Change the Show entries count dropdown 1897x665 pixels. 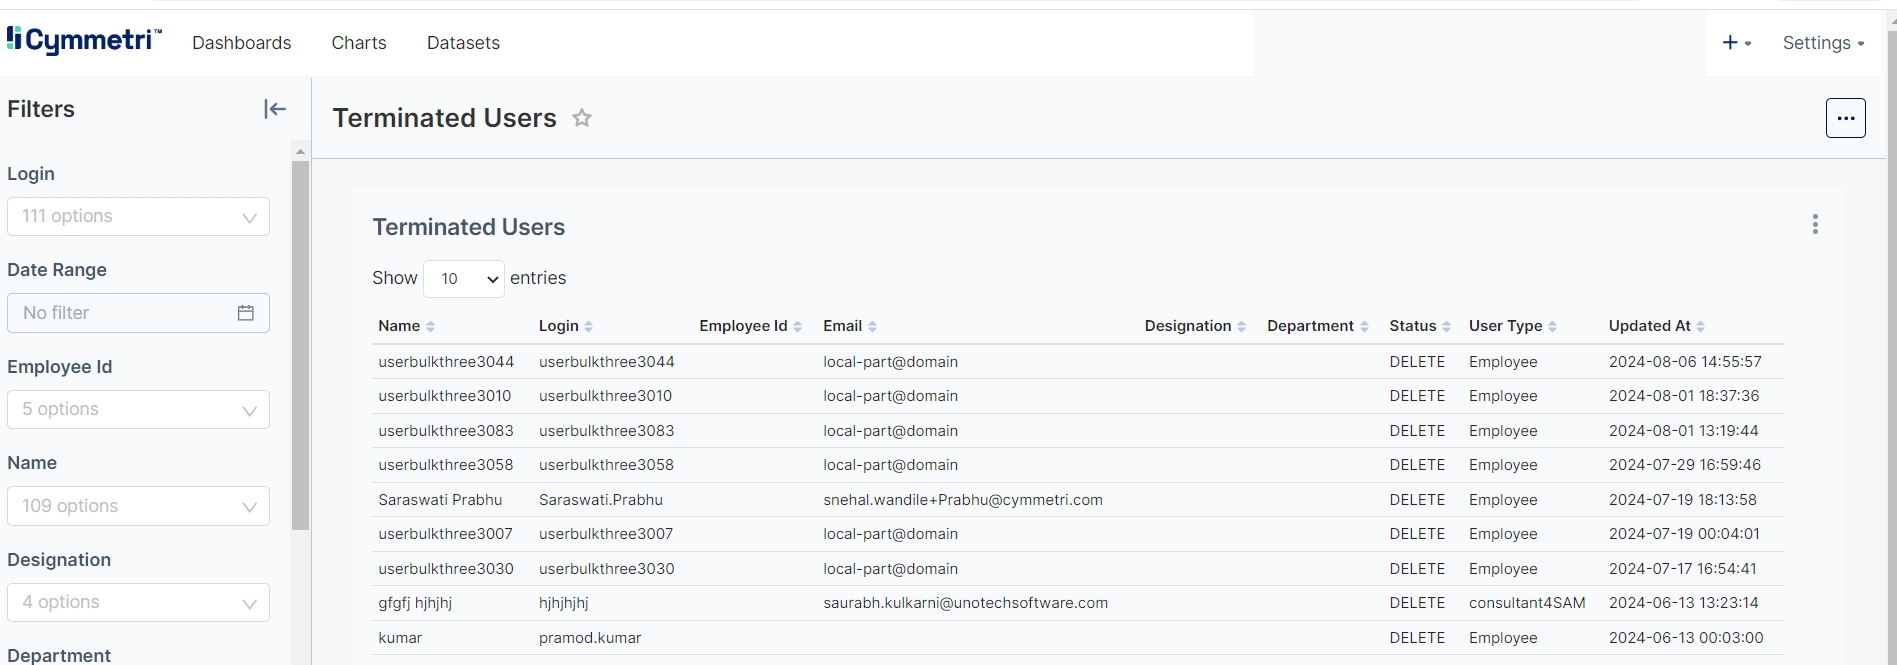pos(464,279)
